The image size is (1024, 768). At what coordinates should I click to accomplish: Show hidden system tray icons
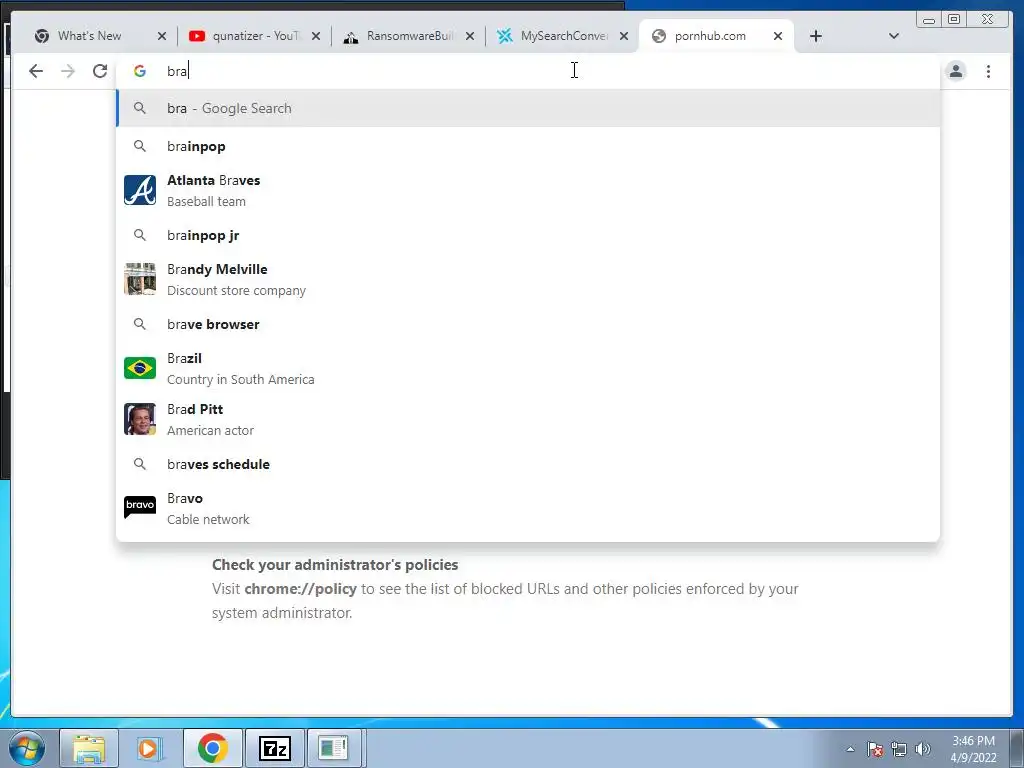[850, 749]
